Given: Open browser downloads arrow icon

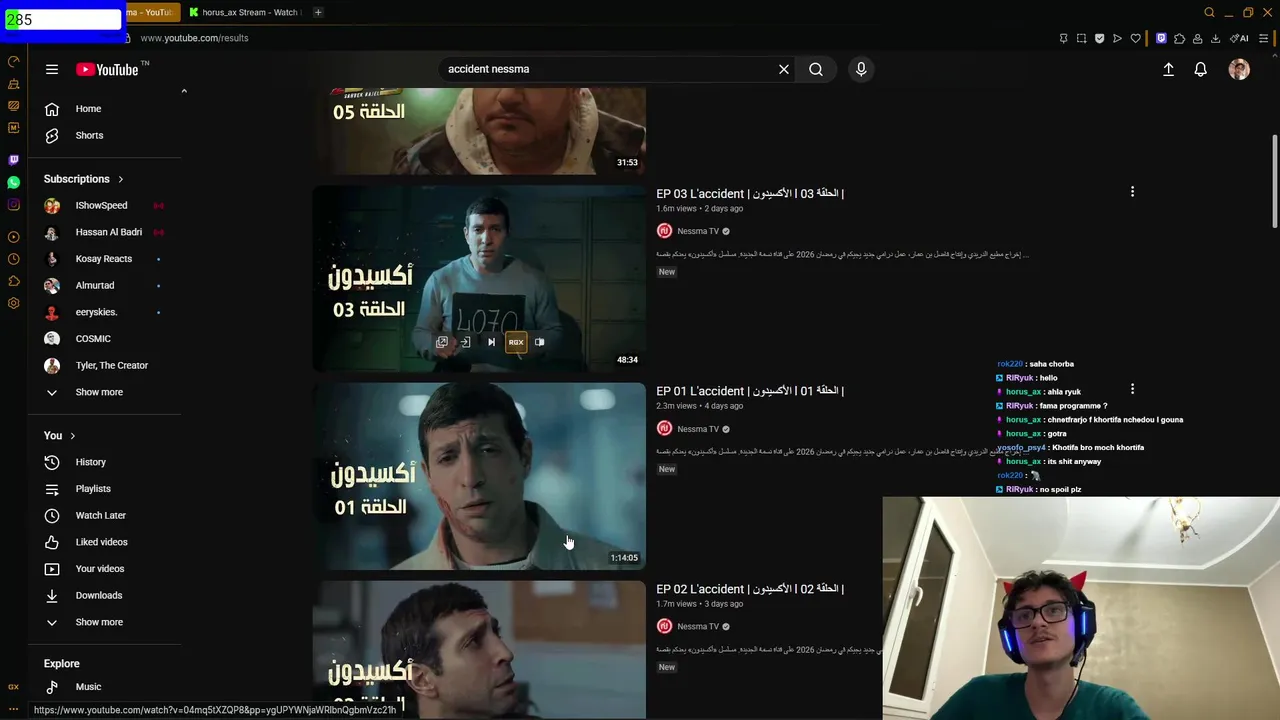Looking at the screenshot, I should point(1215,38).
